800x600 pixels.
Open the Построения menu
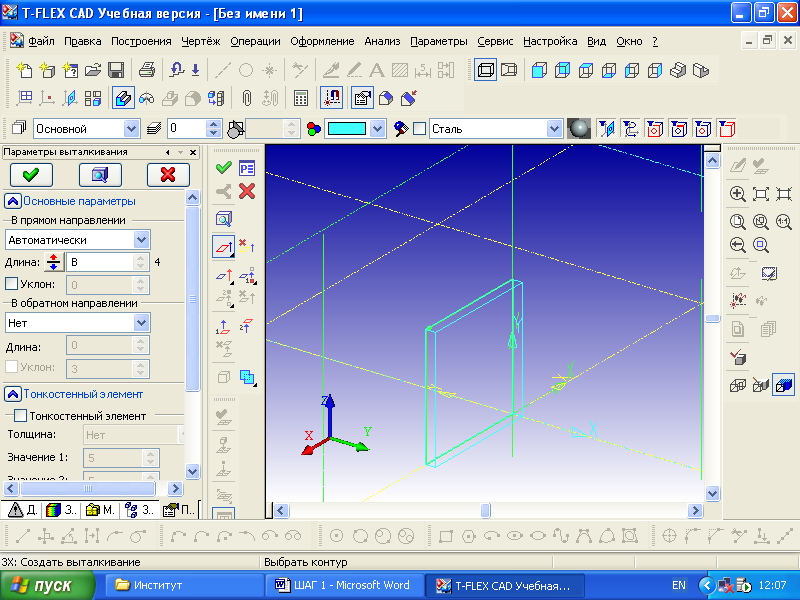coord(141,41)
